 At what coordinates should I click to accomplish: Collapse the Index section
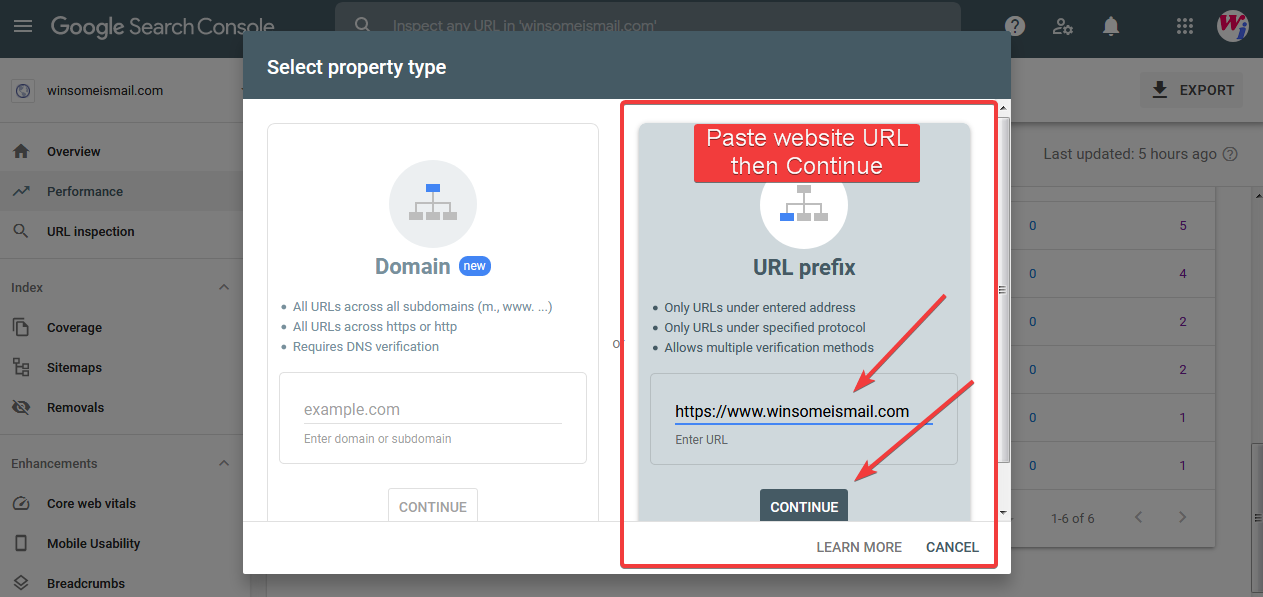pos(224,287)
